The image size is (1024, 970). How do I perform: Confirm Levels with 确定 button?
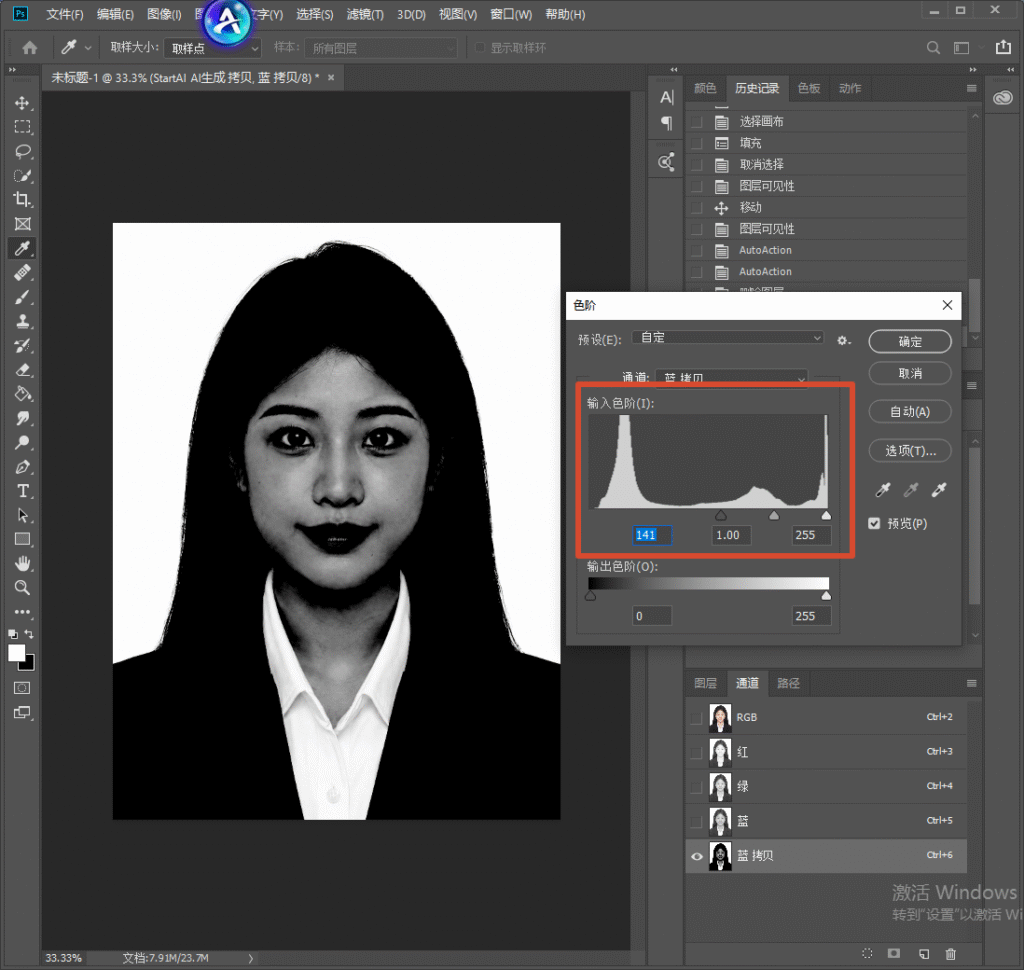[x=910, y=342]
